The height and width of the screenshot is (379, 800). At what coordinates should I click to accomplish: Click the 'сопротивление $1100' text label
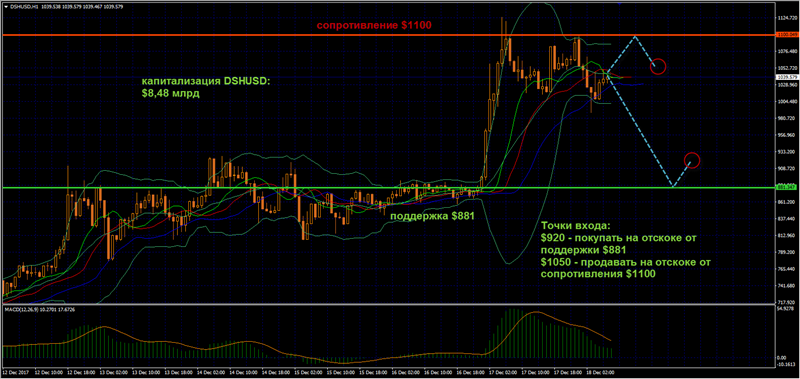point(377,25)
